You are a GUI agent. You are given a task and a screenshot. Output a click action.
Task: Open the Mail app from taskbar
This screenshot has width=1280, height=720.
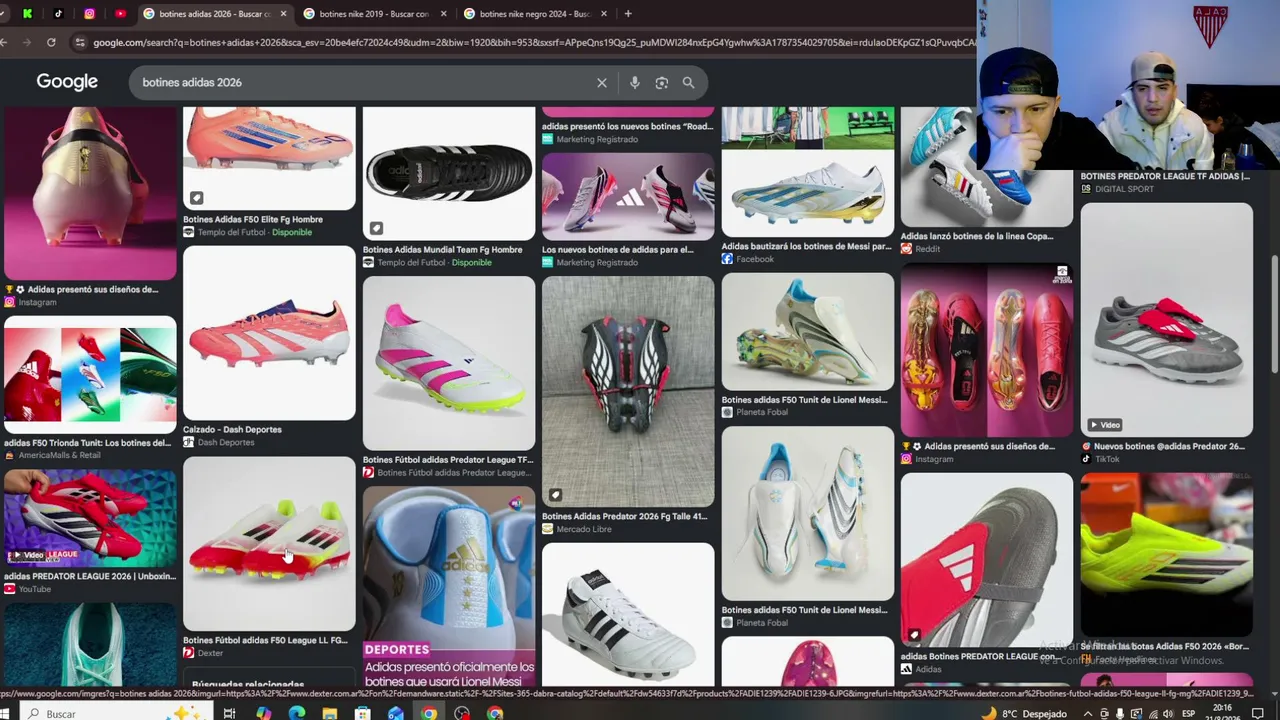point(396,713)
